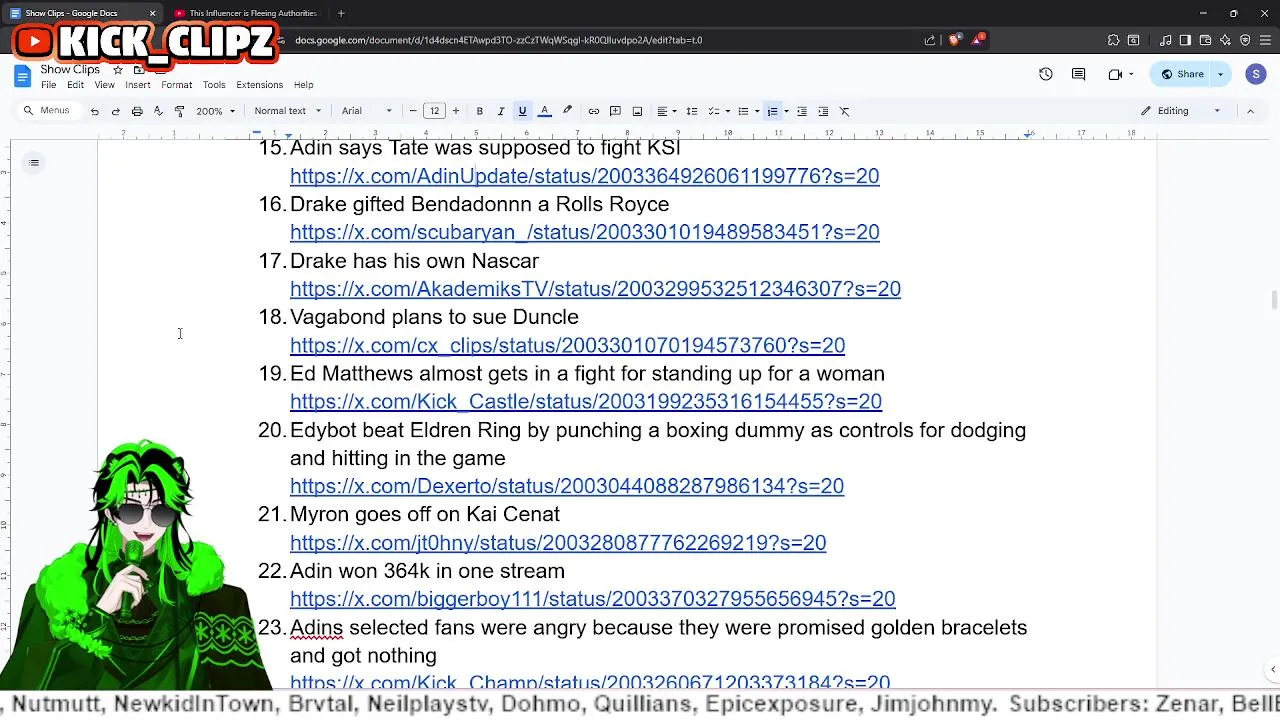This screenshot has width=1280, height=720.
Task: Open Google account avatar S
Action: [x=1256, y=74]
